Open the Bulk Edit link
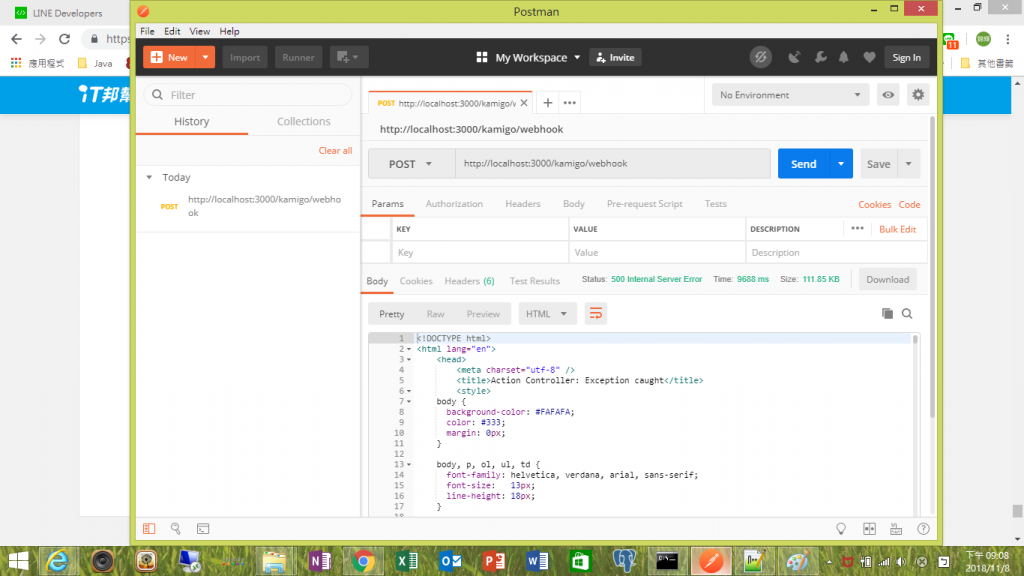The width and height of the screenshot is (1024, 576). pyautogui.click(x=897, y=229)
